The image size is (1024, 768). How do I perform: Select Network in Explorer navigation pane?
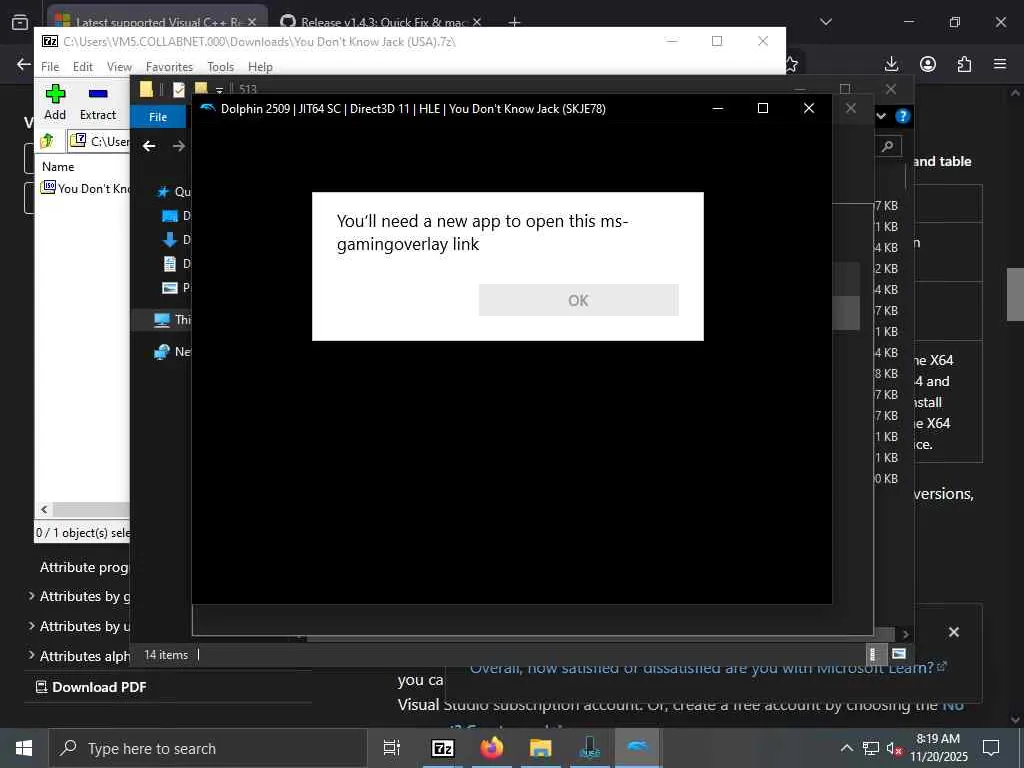(x=172, y=351)
